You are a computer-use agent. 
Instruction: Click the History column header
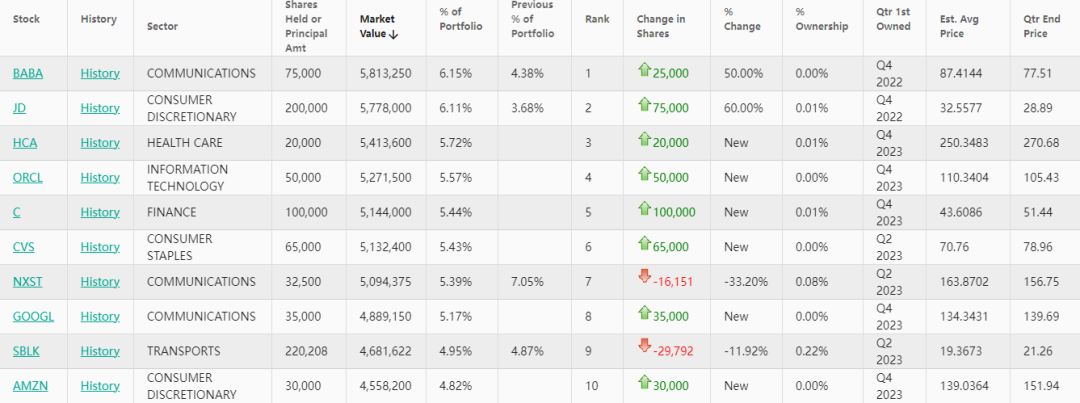point(98,19)
